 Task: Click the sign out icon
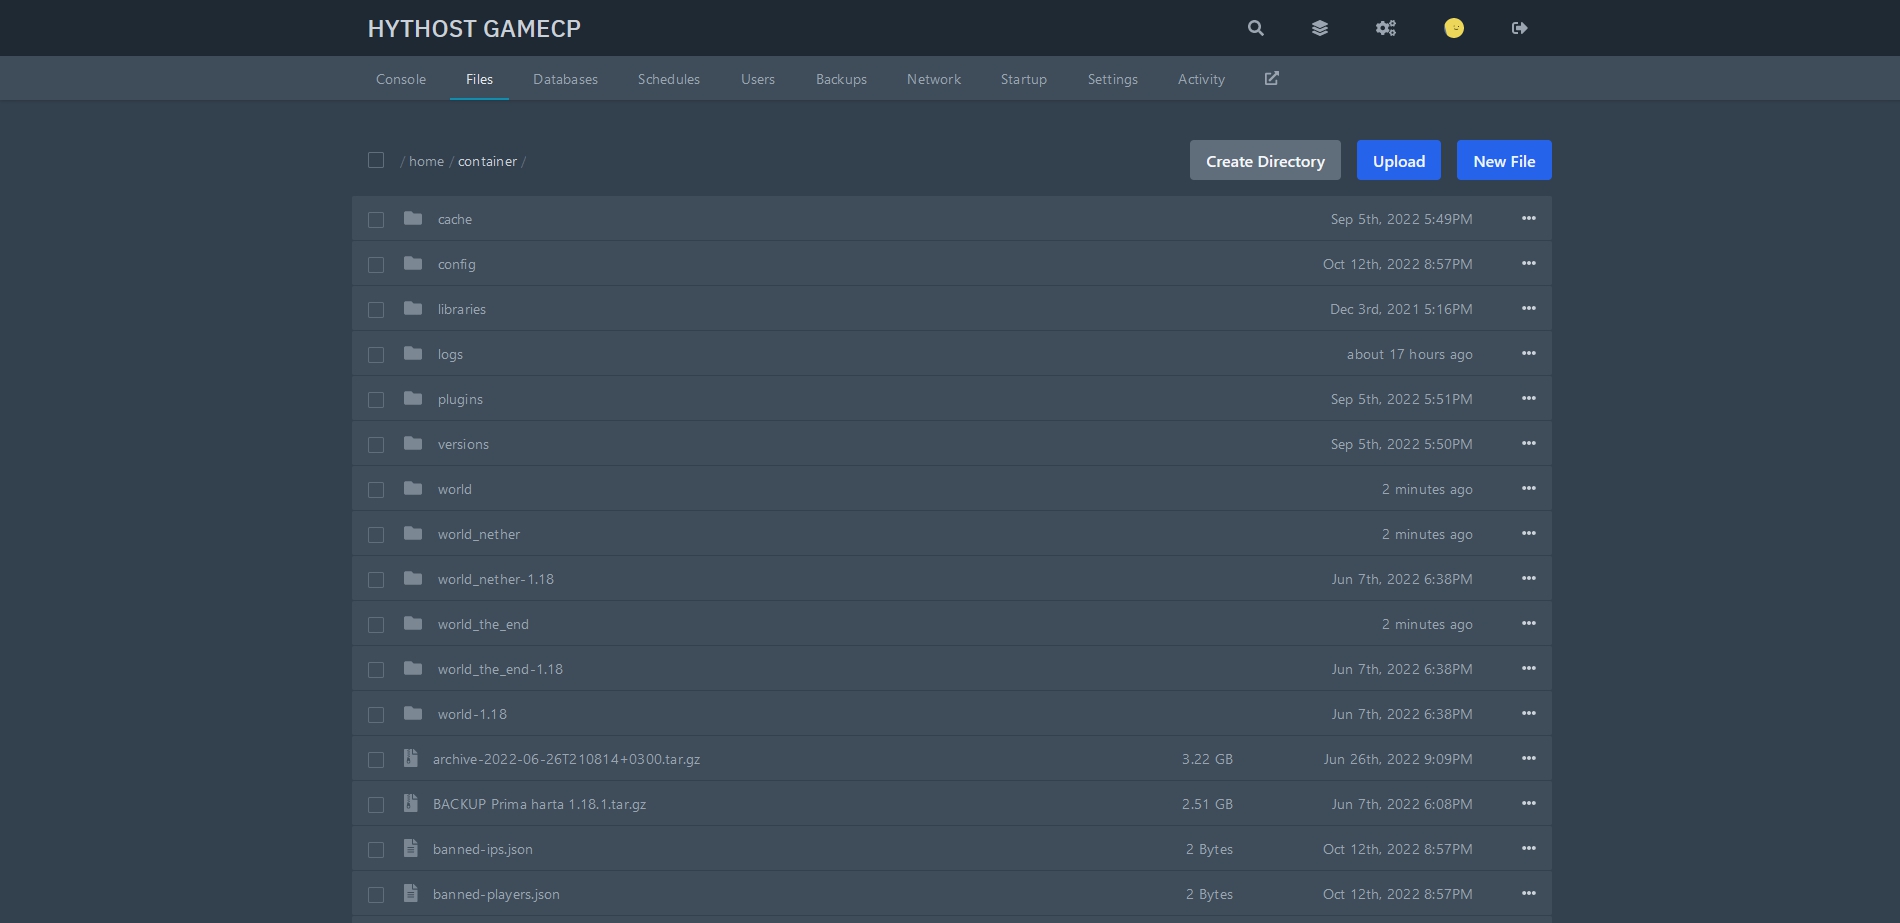[x=1519, y=28]
